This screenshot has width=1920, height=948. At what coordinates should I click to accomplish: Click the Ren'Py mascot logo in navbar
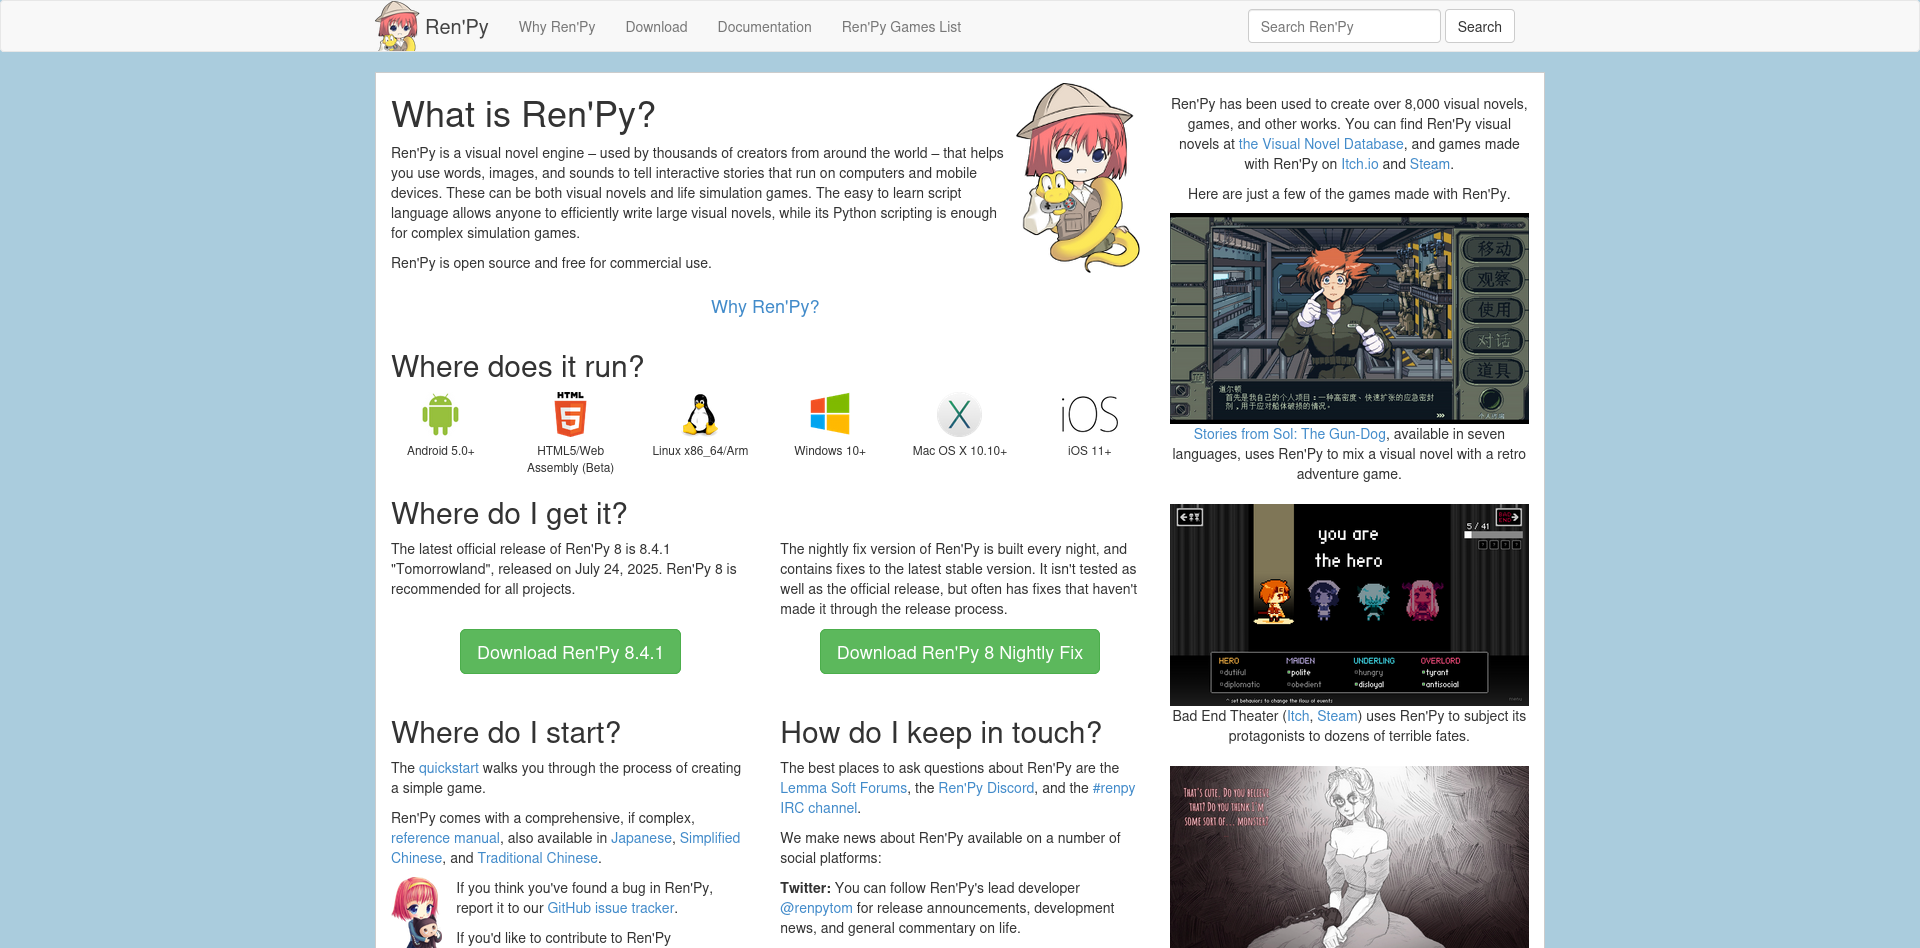point(397,26)
